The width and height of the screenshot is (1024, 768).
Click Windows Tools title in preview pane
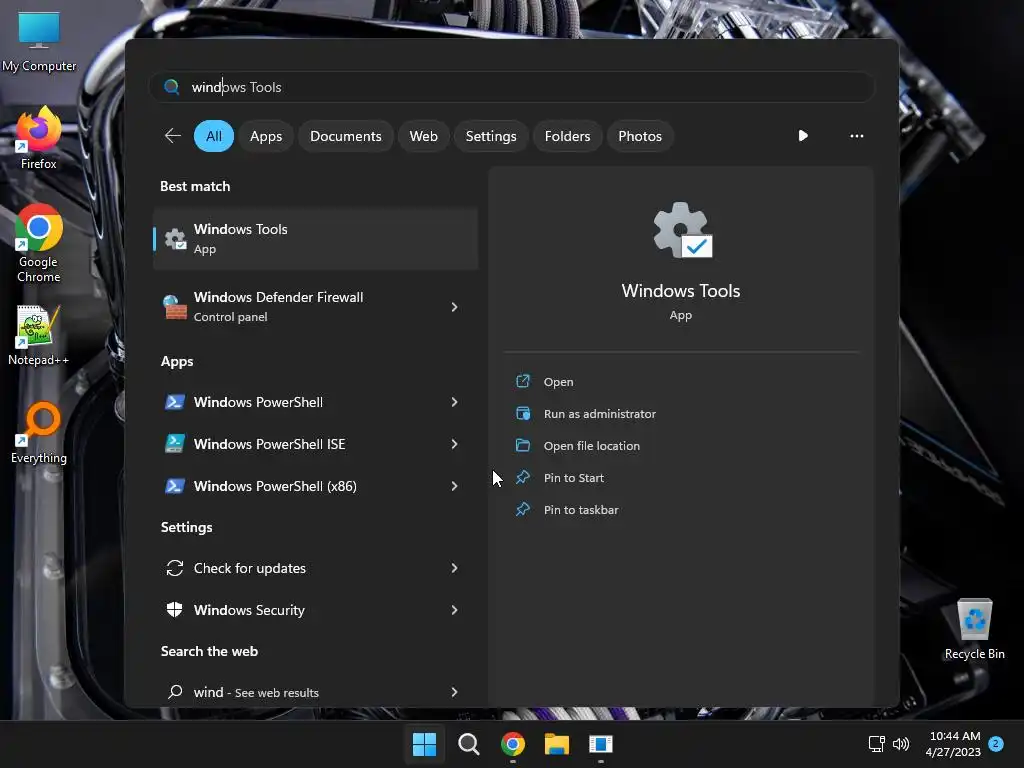(x=680, y=291)
